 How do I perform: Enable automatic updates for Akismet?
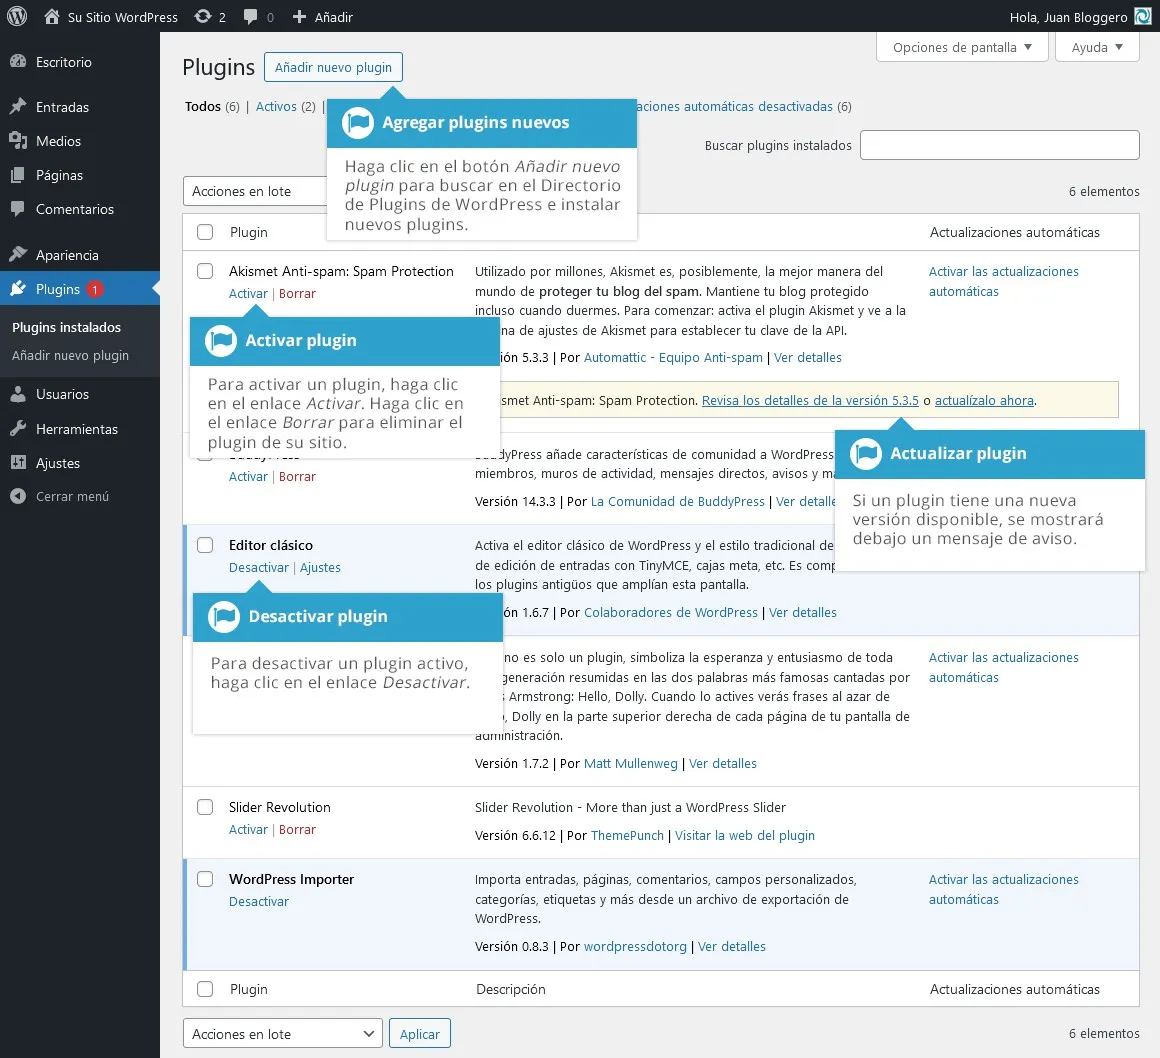click(1003, 281)
